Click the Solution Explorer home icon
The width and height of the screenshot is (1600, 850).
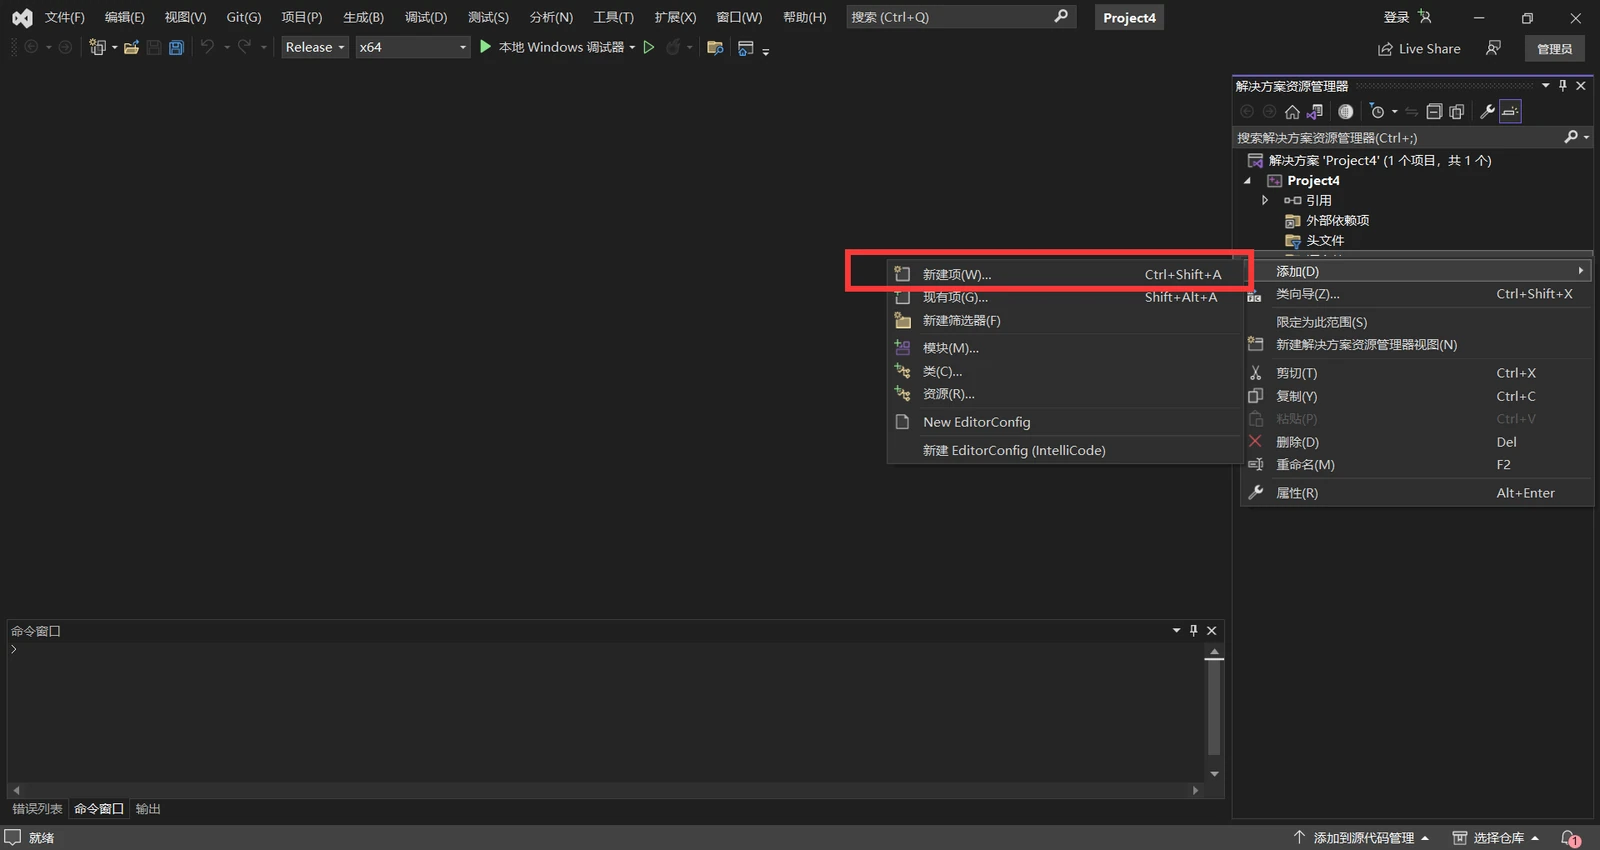(1292, 112)
